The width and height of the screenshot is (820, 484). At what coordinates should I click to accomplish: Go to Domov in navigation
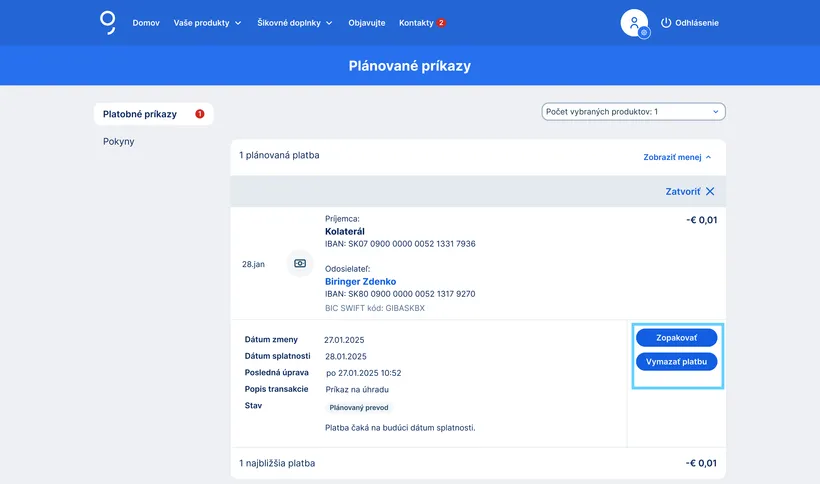tap(146, 23)
